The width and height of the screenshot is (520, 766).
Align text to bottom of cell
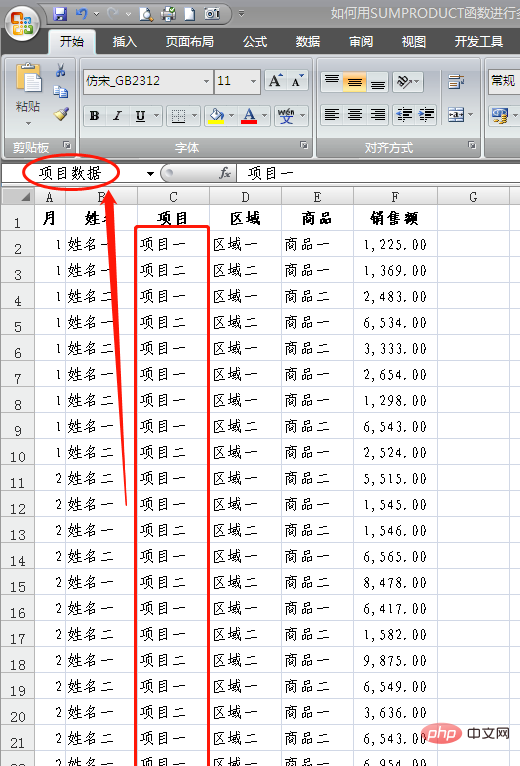(x=377, y=82)
